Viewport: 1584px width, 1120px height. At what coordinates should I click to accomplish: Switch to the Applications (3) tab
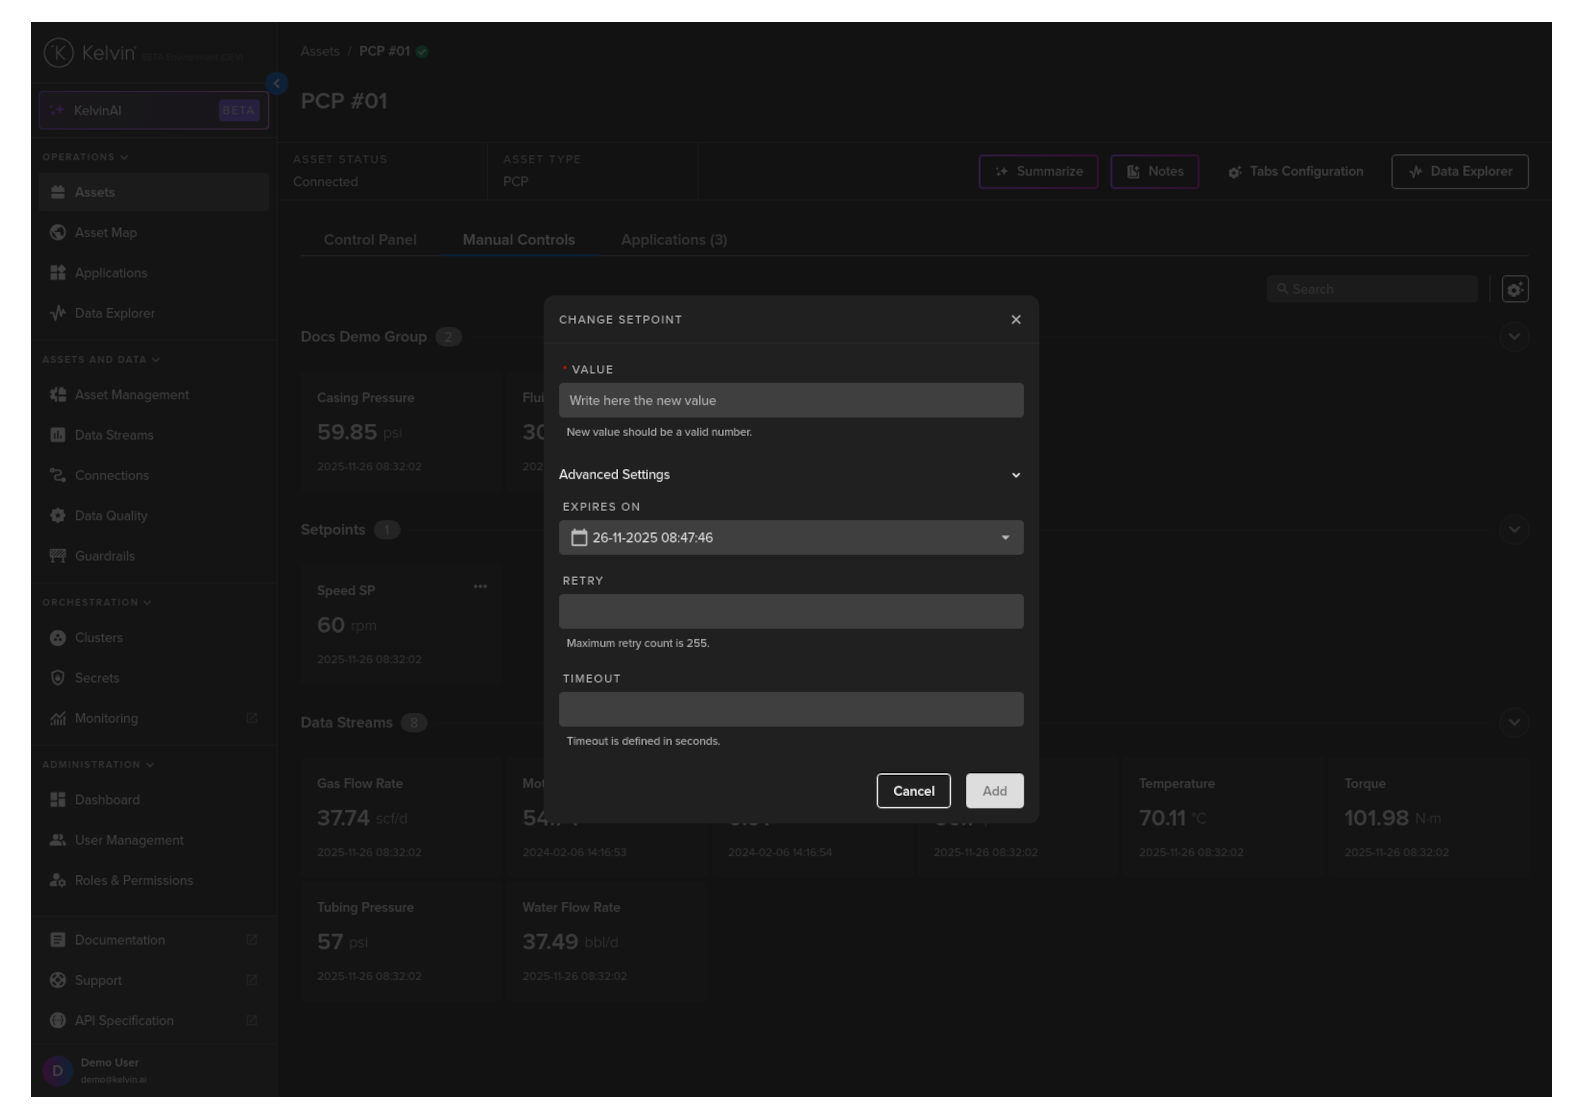click(674, 240)
